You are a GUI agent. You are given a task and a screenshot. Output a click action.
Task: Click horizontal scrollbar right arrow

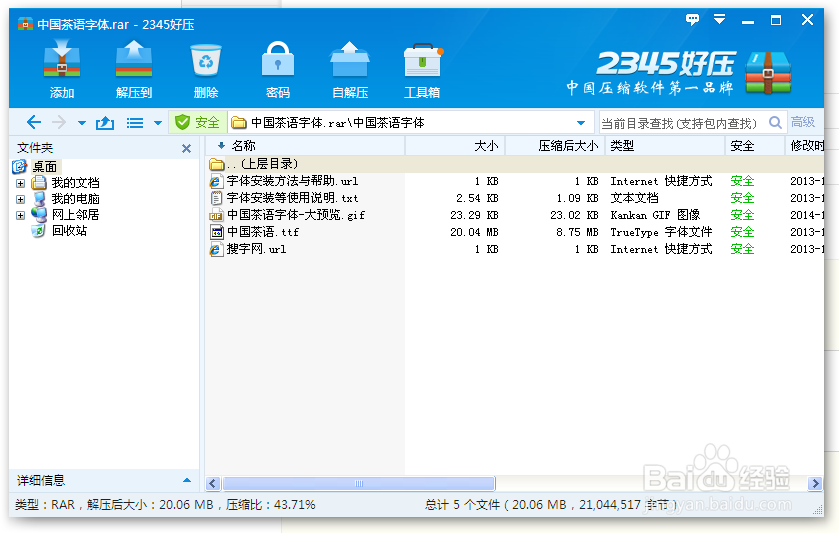(815, 484)
